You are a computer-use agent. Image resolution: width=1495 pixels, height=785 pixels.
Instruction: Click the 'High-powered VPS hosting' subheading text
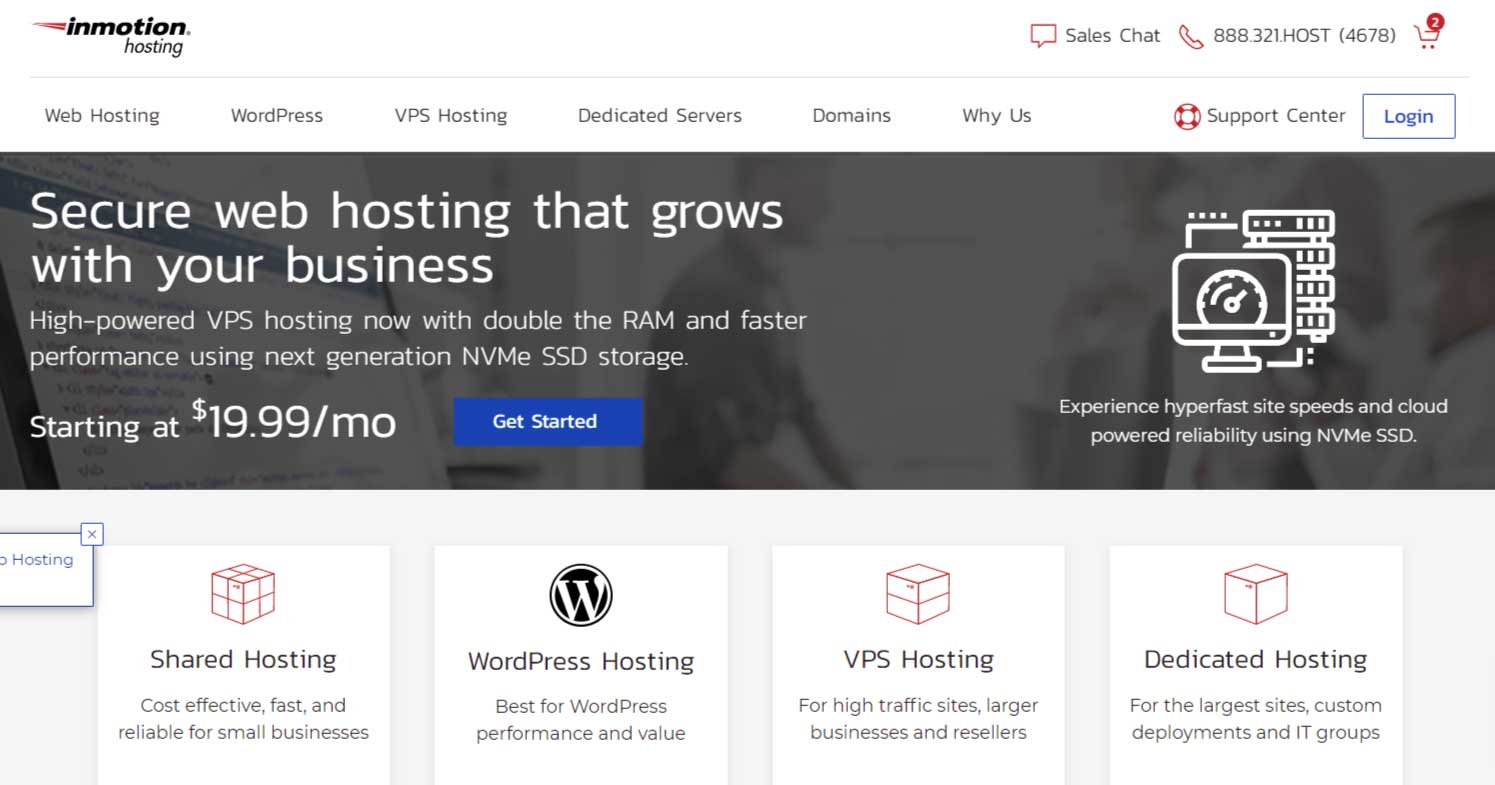[x=418, y=339]
